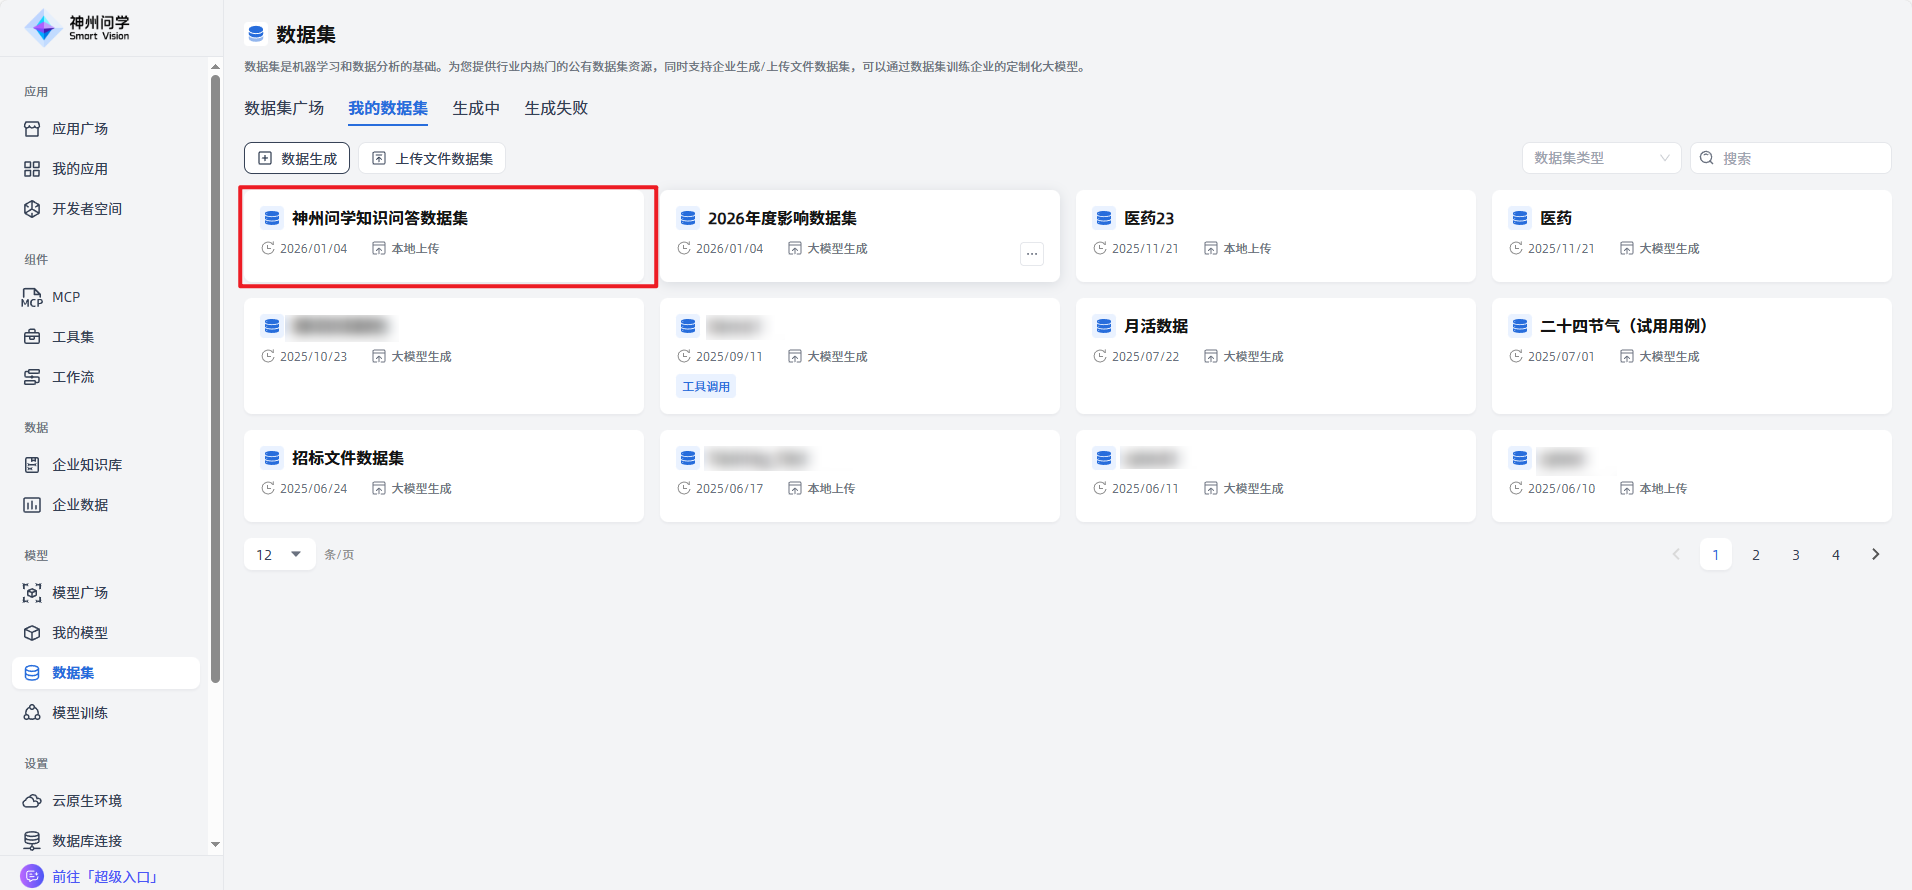Open the 月活数据 dataset card
This screenshot has height=890, width=1912.
coord(1275,355)
